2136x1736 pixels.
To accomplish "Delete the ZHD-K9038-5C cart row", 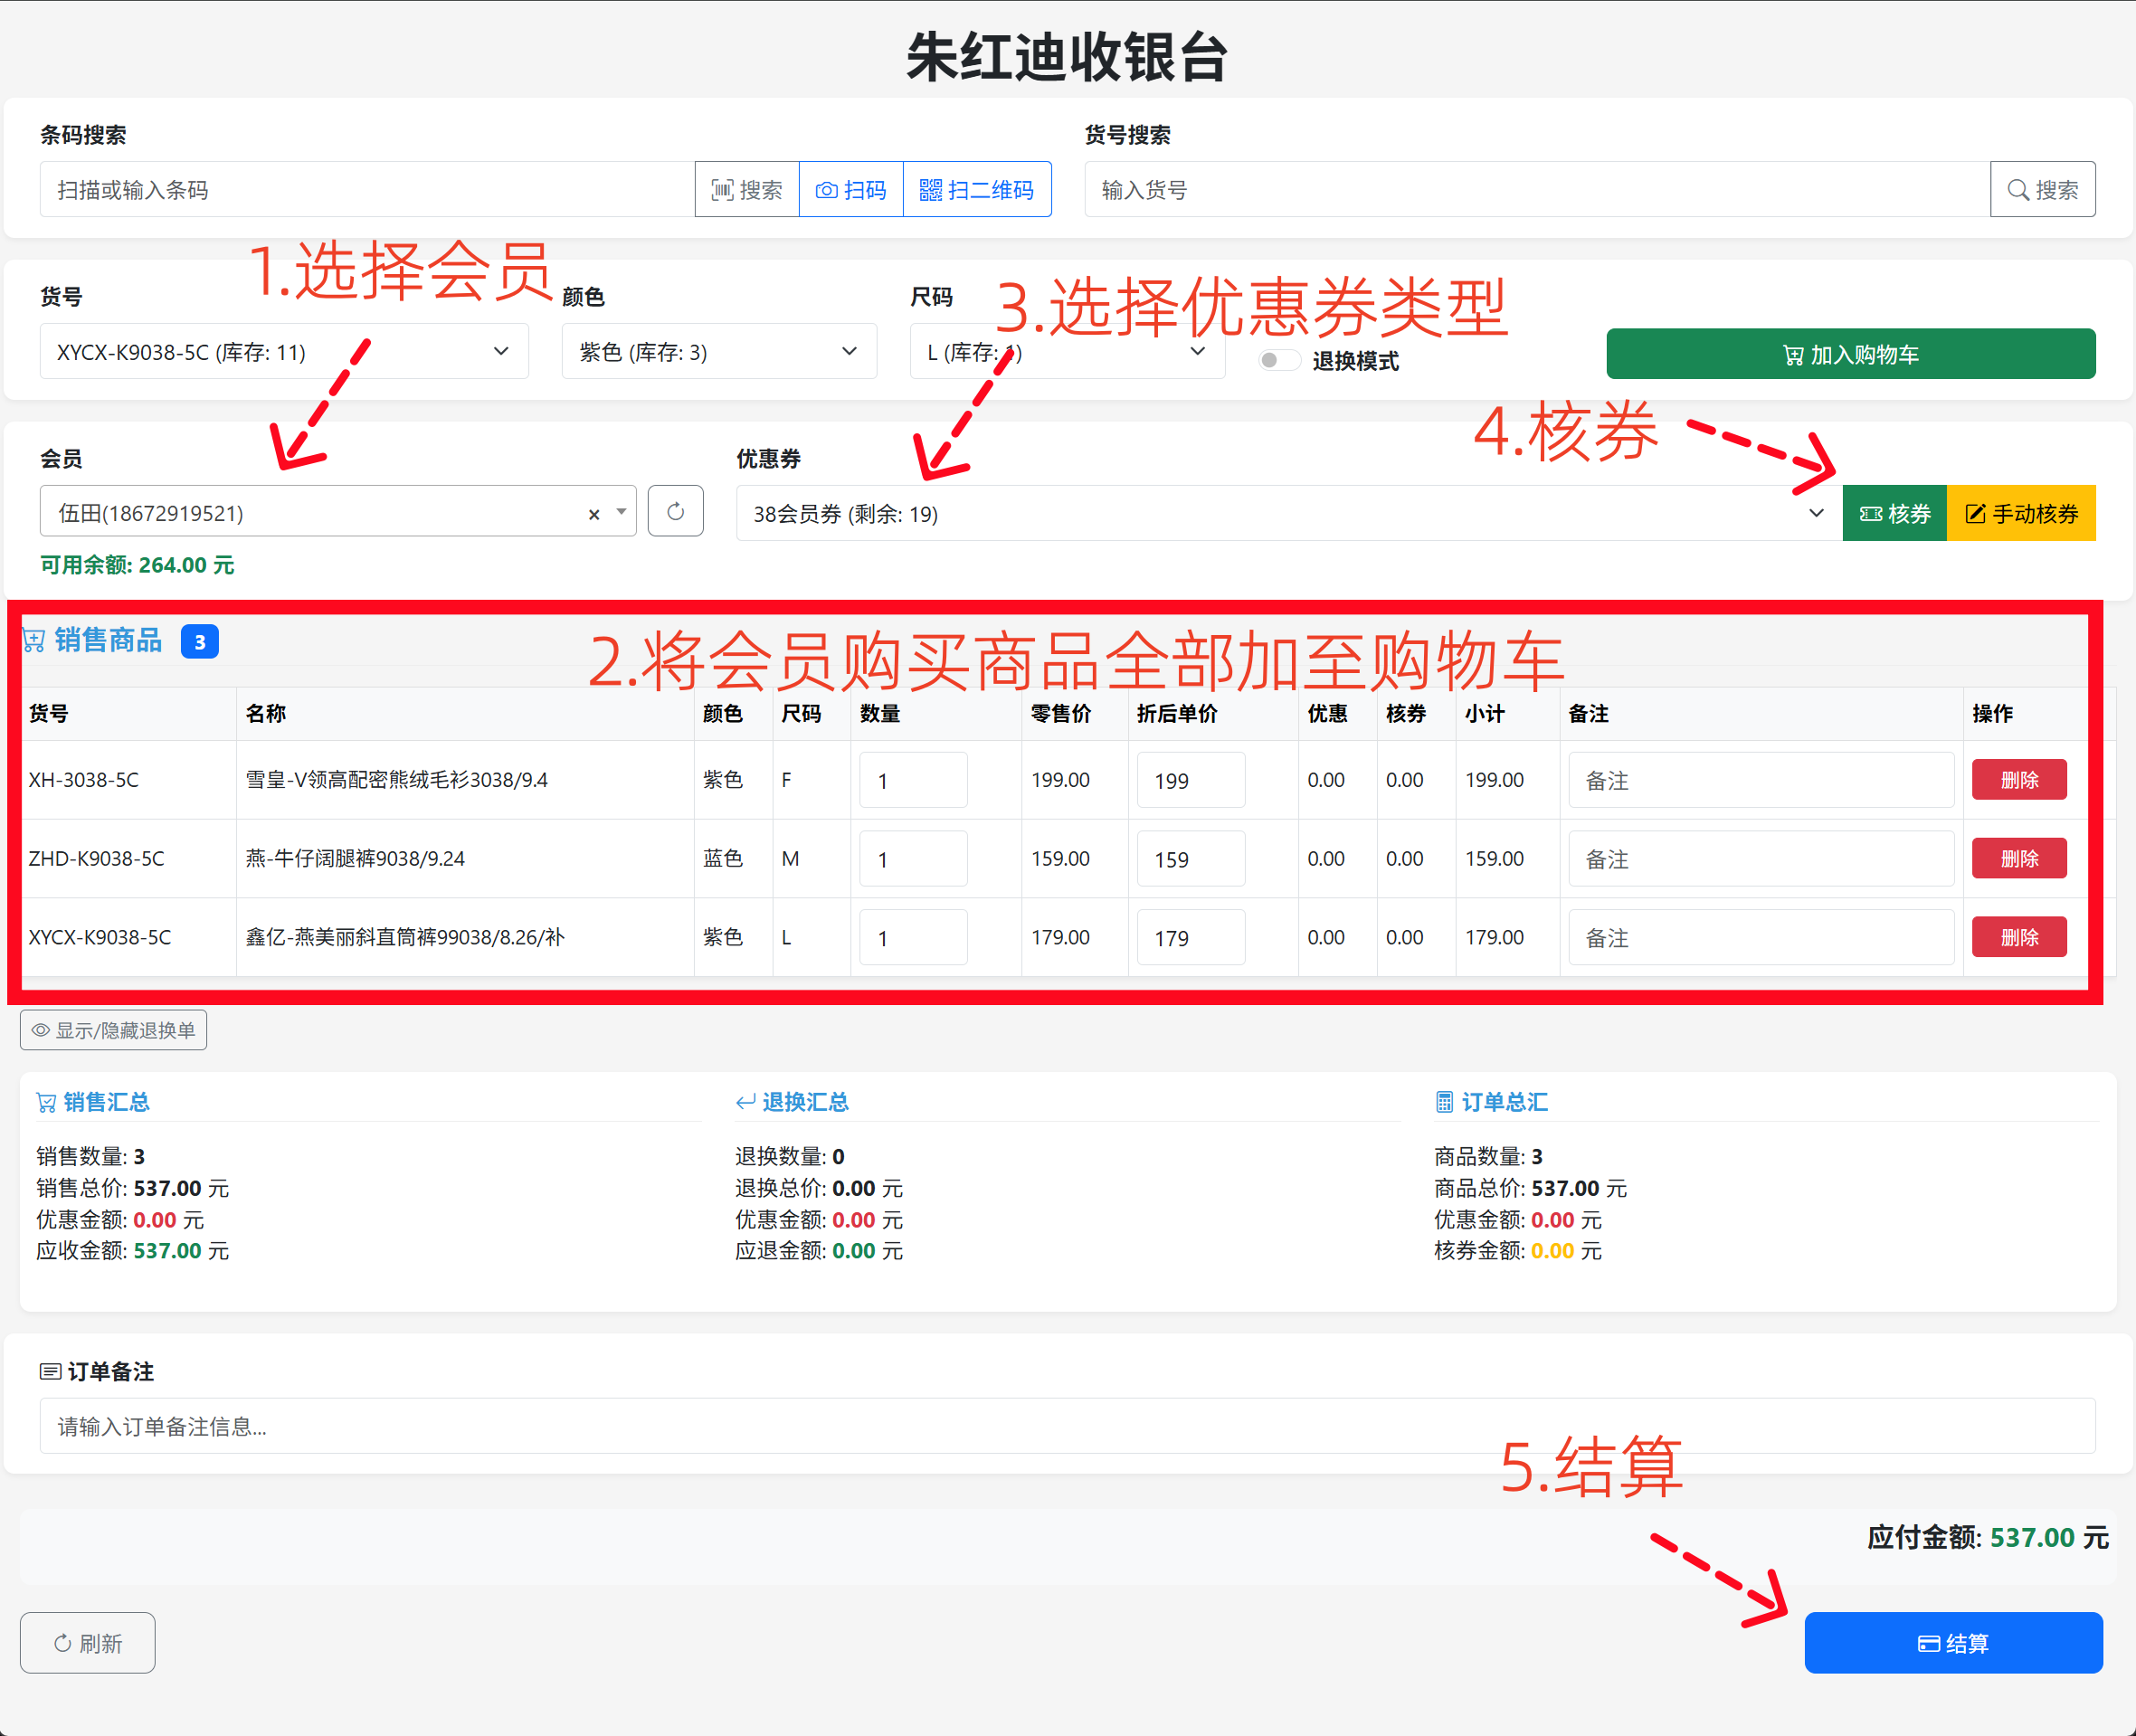I will pos(2018,858).
